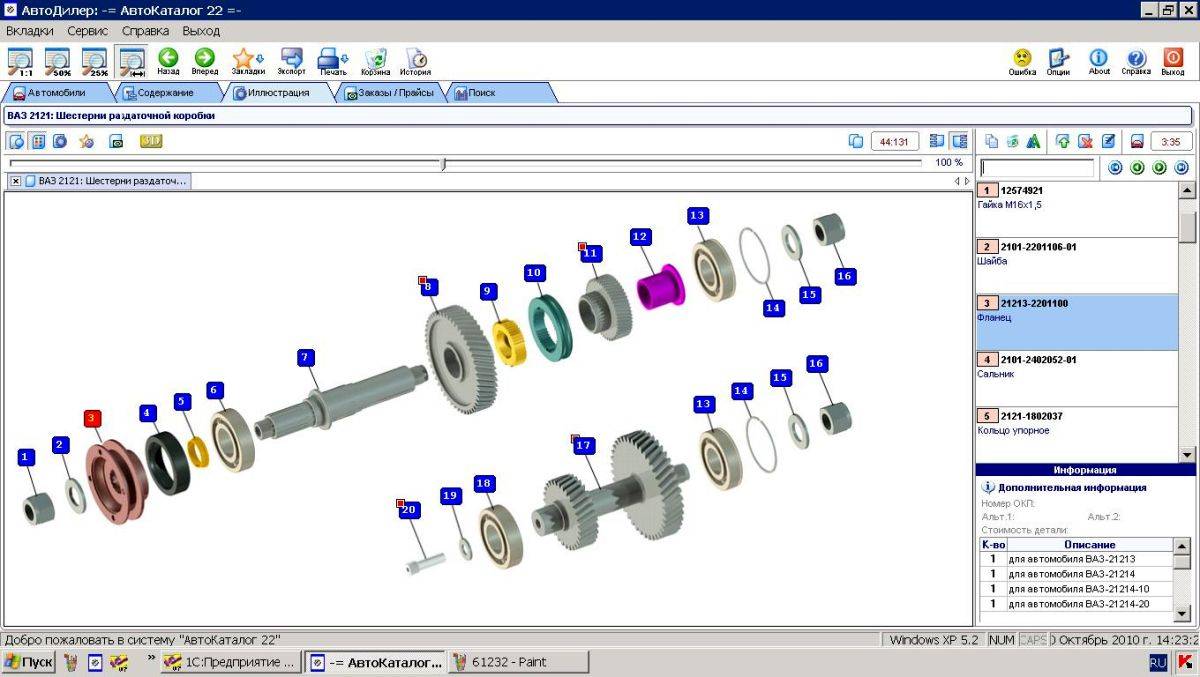Switch to the Заказы / Прайсы tab
The height and width of the screenshot is (677, 1200).
coord(390,93)
